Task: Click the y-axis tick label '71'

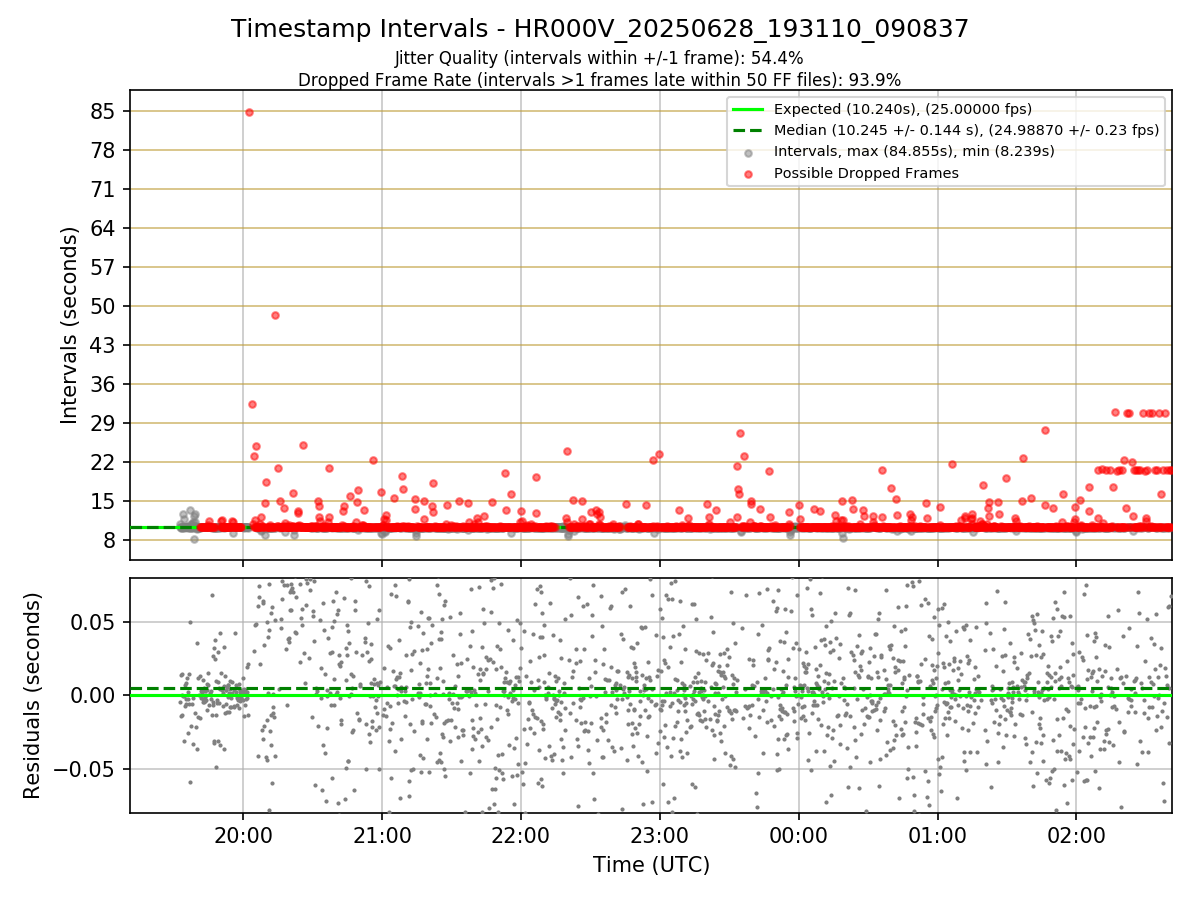Action: pos(105,189)
